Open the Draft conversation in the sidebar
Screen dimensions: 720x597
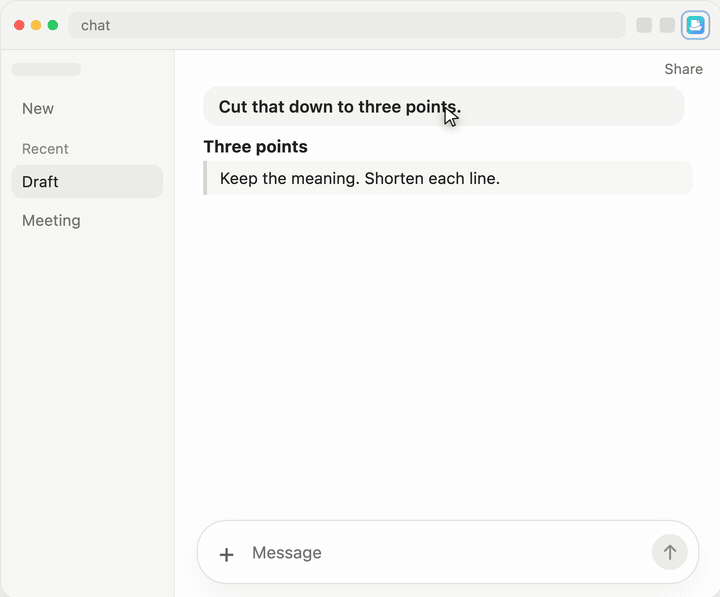point(87,182)
